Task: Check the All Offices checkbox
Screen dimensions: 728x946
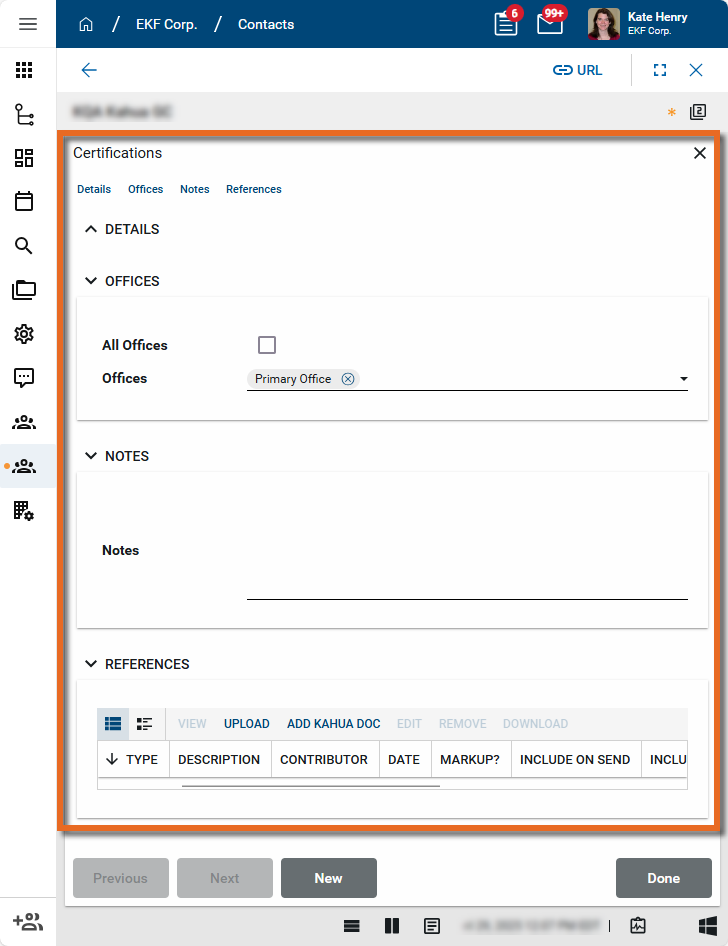Action: 267,345
